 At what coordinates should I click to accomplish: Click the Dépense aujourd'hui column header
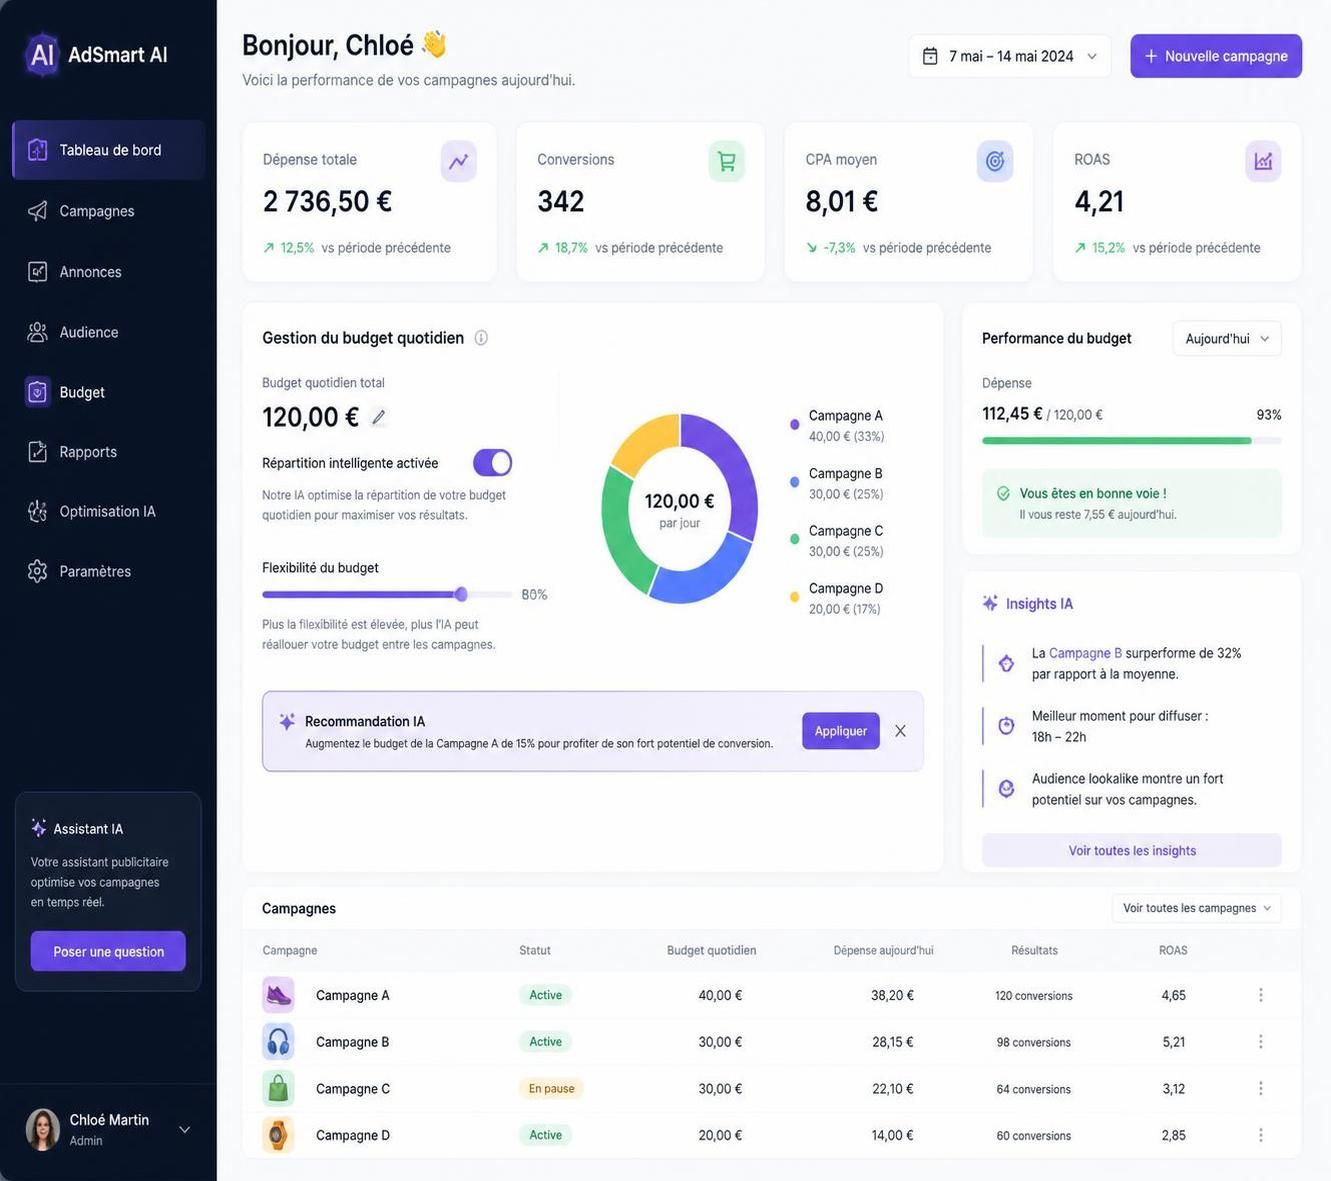click(x=883, y=950)
